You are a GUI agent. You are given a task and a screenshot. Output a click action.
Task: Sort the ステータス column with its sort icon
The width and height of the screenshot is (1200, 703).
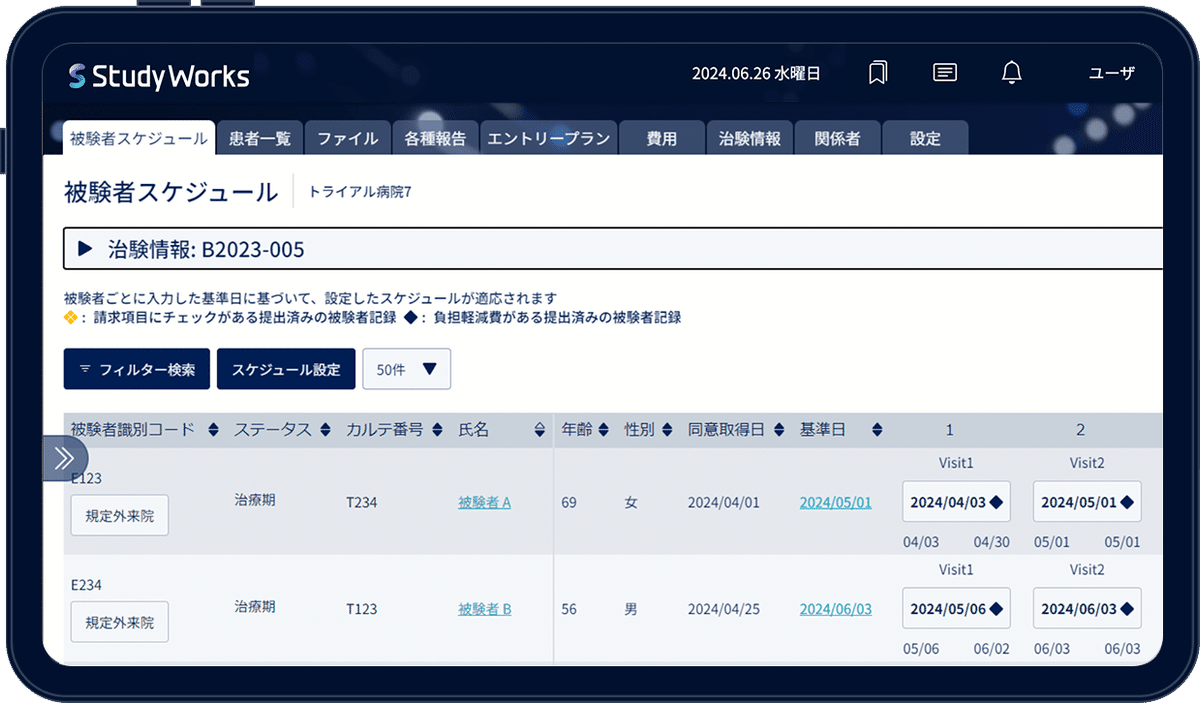325,430
